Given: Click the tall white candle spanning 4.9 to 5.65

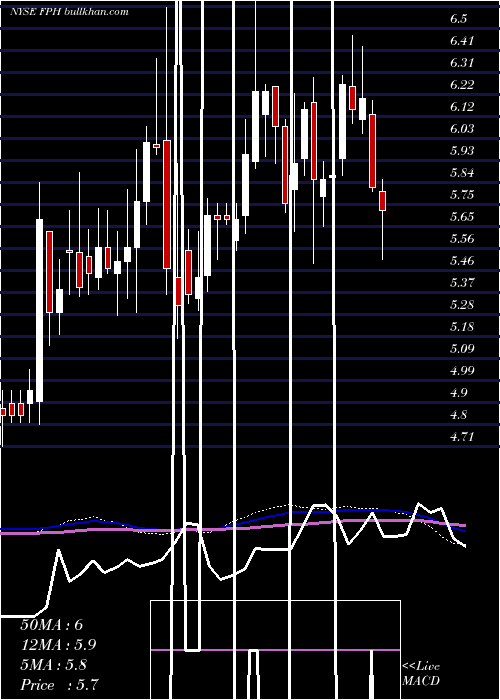Looking at the screenshot, I should pyautogui.click(x=40, y=310).
